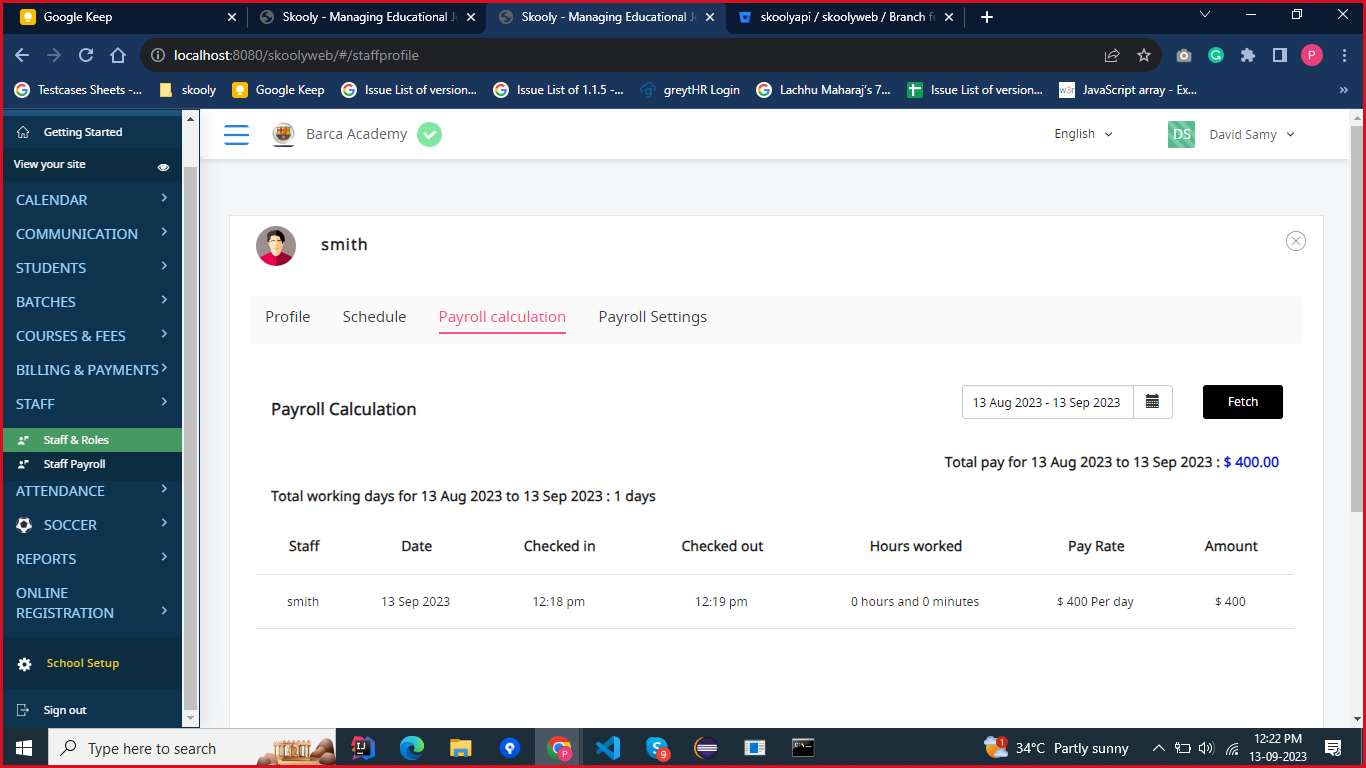The height and width of the screenshot is (768, 1366).
Task: Expand the BILLING & PAYMENTS menu
Action: 92,370
